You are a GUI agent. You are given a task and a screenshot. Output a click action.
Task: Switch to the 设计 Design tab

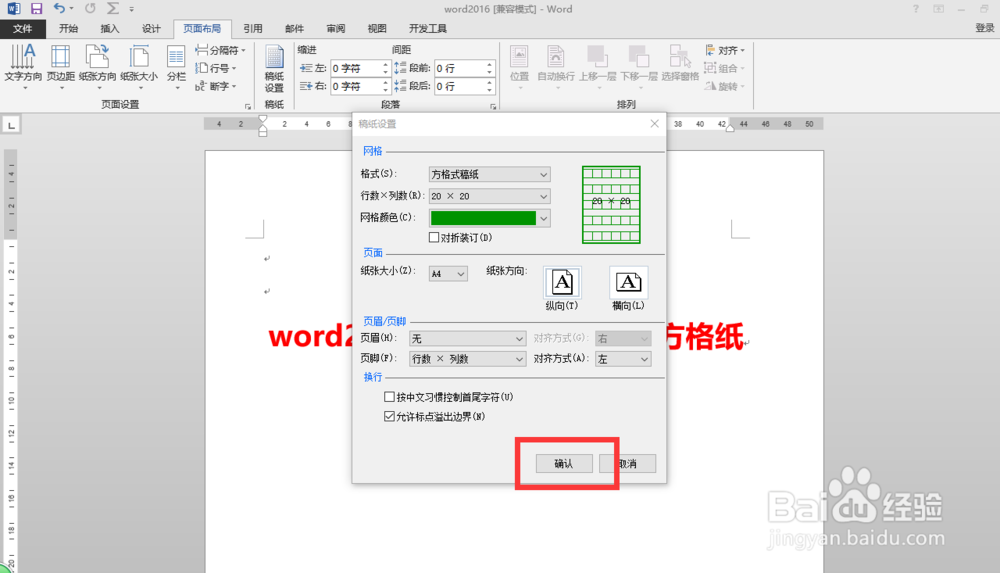pos(151,29)
